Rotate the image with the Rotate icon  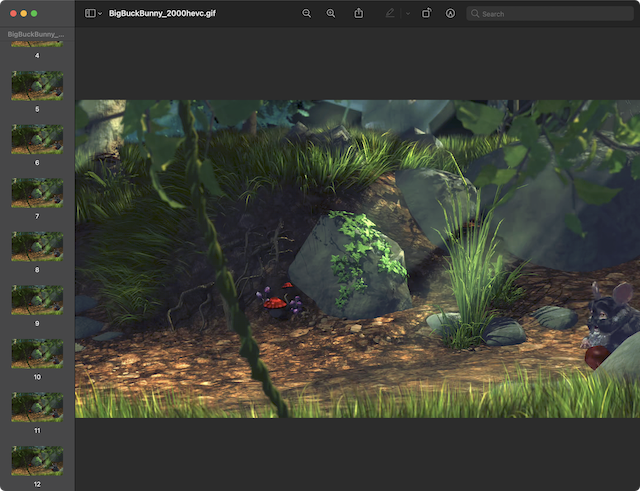pyautogui.click(x=426, y=13)
